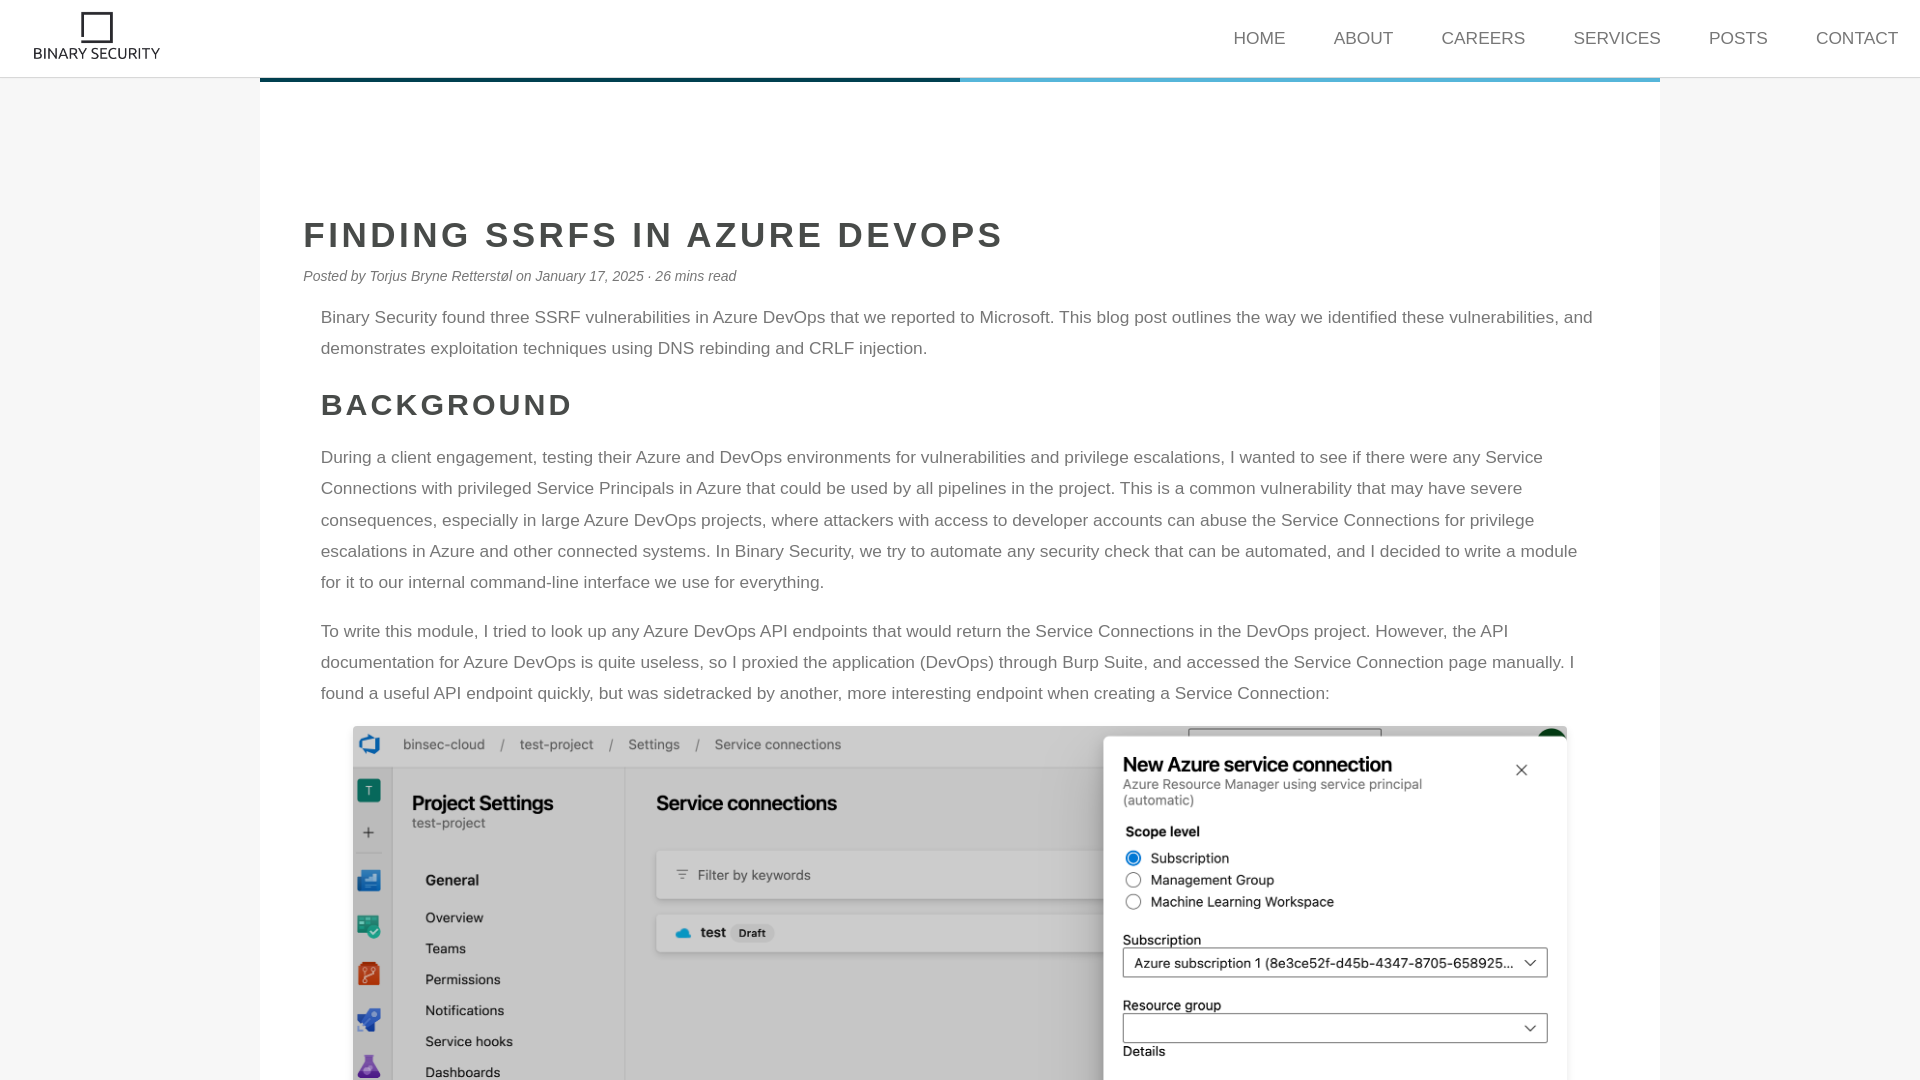
Task: Select the Management Group radio button
Action: click(1133, 881)
